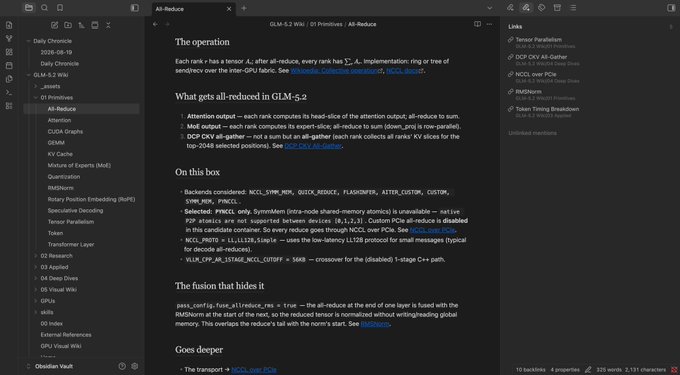Collapse all folders in explorer
Screen dimensions: 680x375
[x=108, y=25]
